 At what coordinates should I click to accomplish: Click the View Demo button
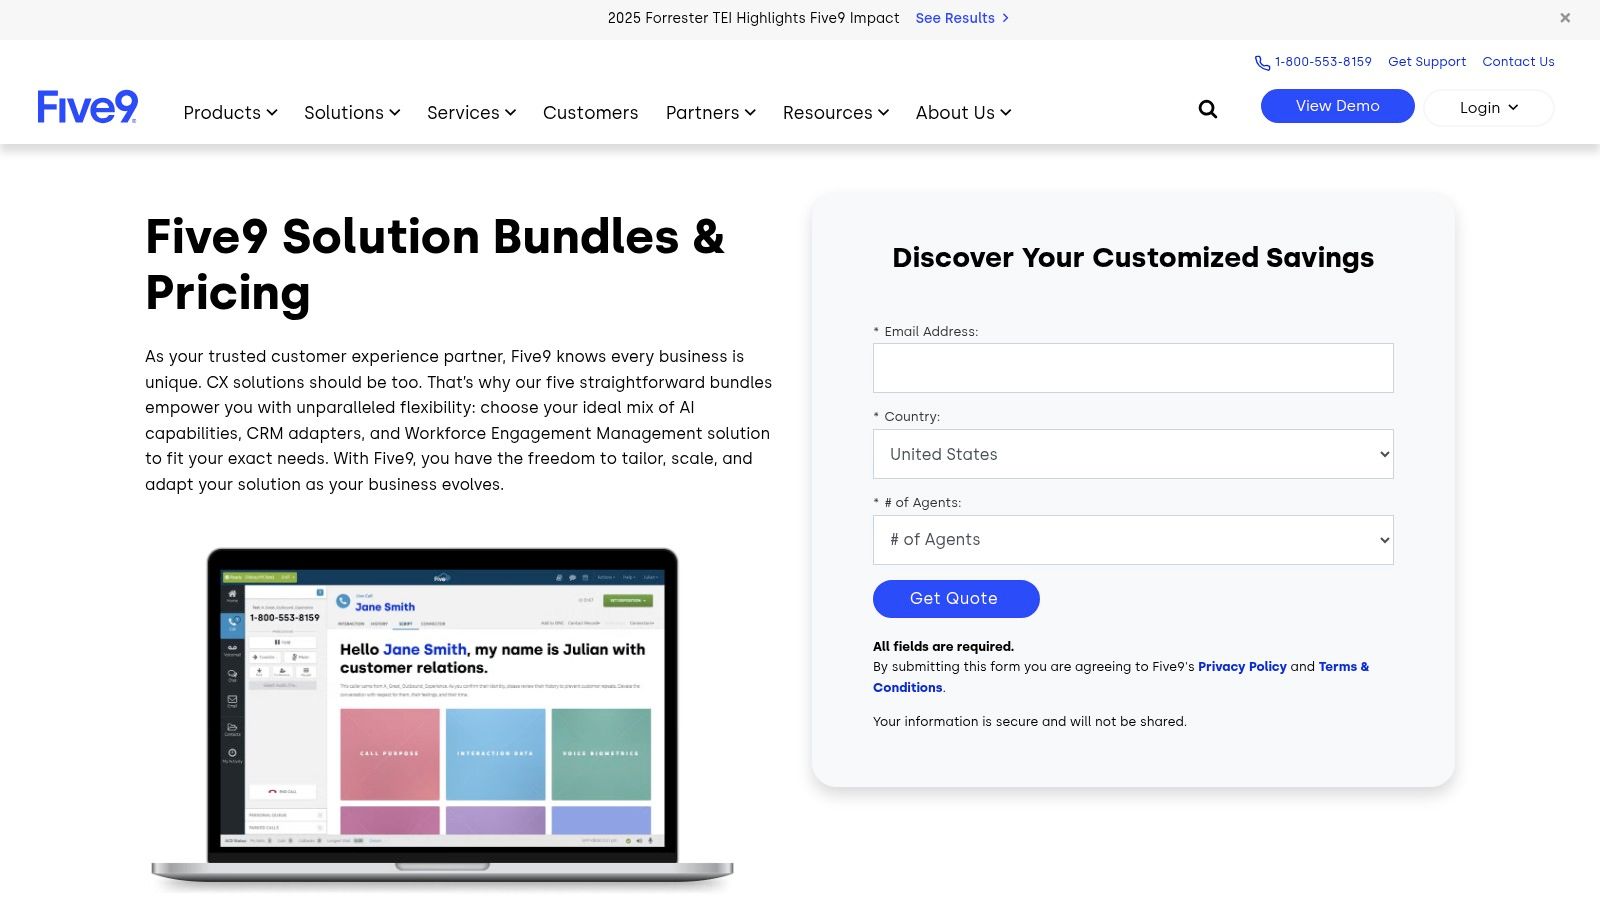point(1337,106)
